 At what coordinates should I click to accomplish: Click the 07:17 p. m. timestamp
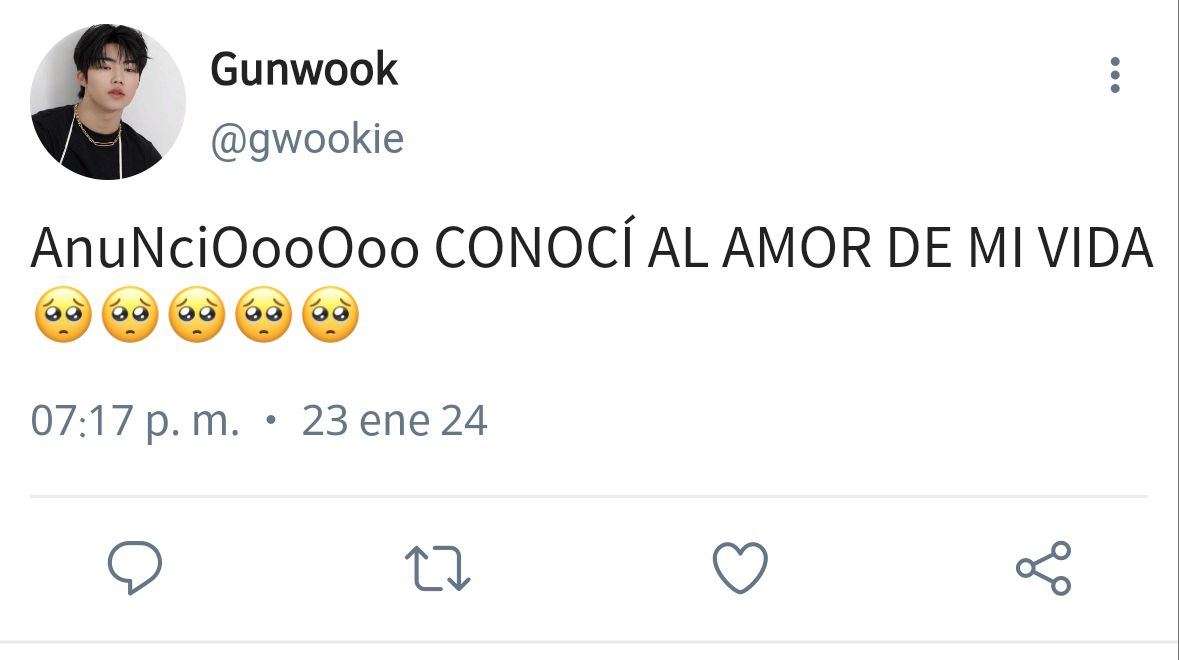135,421
